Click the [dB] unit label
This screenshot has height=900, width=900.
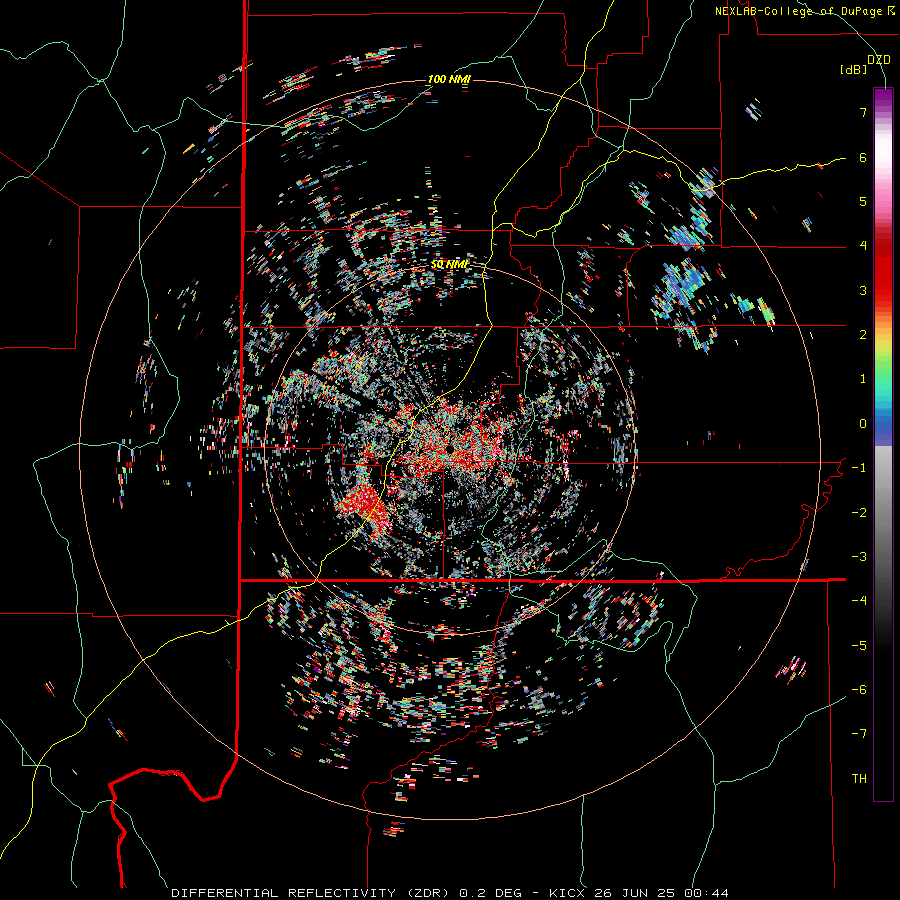click(x=853, y=70)
